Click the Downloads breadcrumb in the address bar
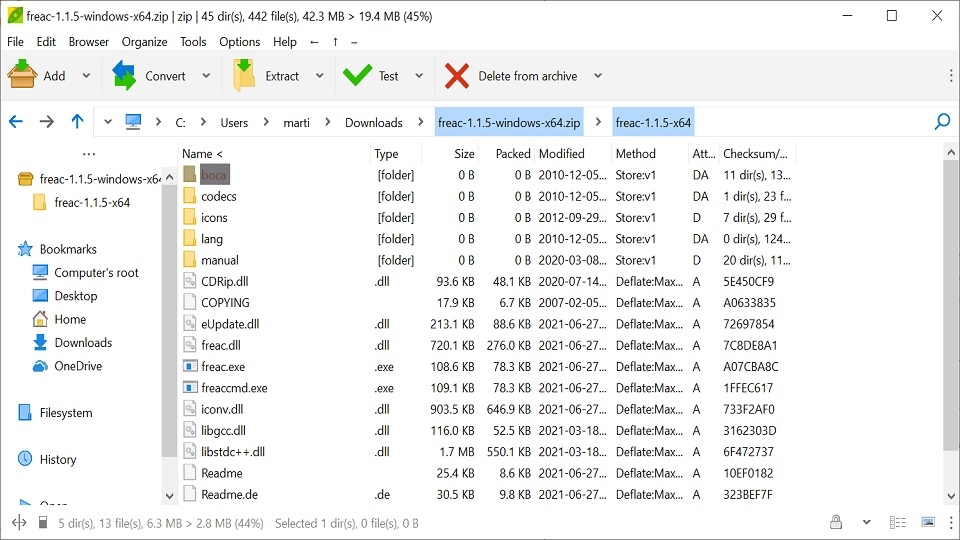The image size is (960, 540). coord(373,123)
